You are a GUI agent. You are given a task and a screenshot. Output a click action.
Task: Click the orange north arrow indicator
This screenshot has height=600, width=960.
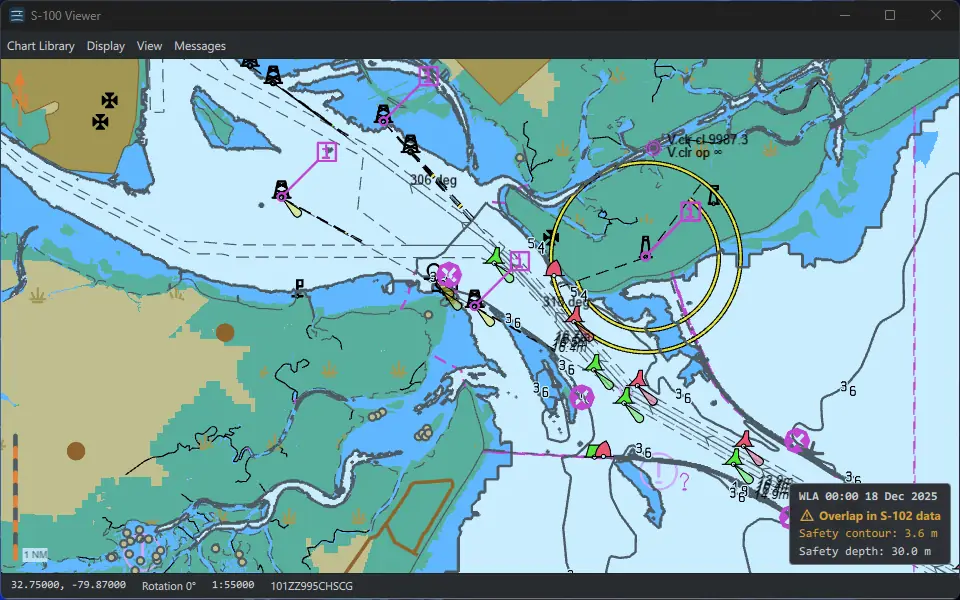[20, 98]
